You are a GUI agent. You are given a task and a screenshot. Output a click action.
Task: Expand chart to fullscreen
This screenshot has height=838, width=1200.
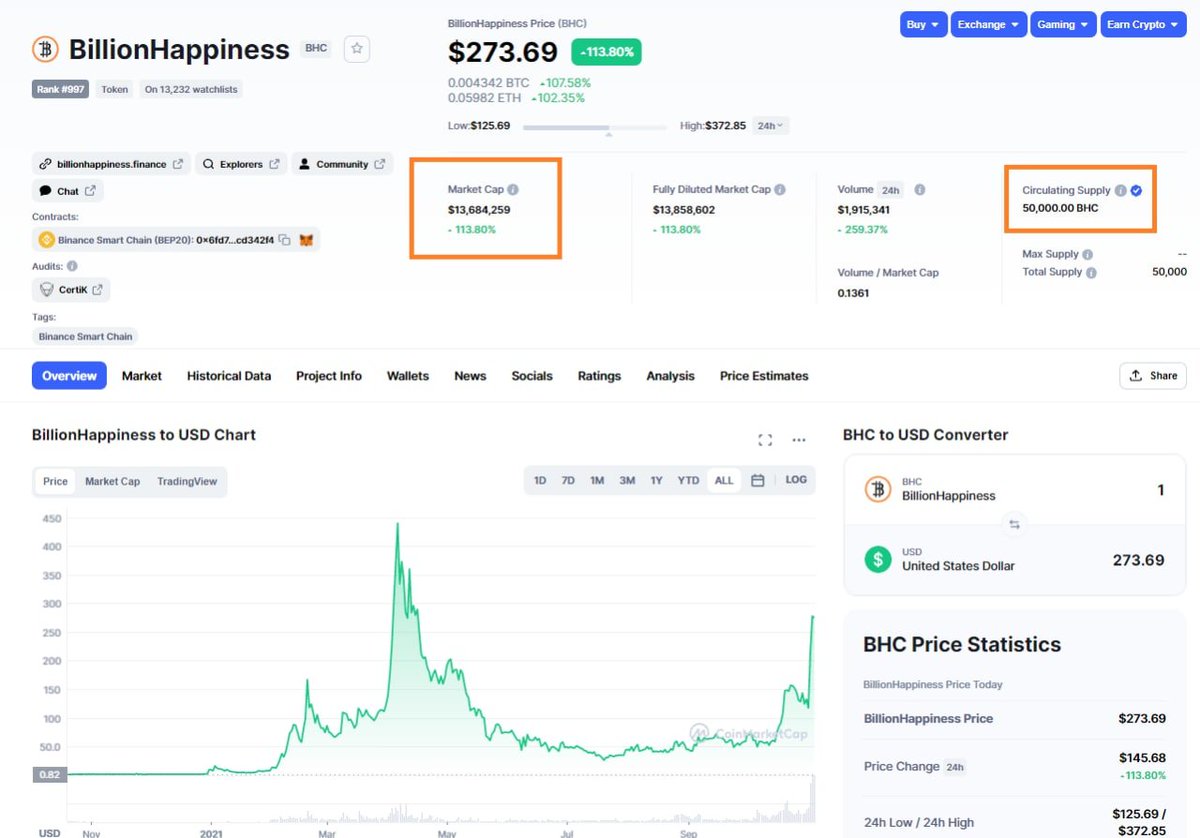765,440
